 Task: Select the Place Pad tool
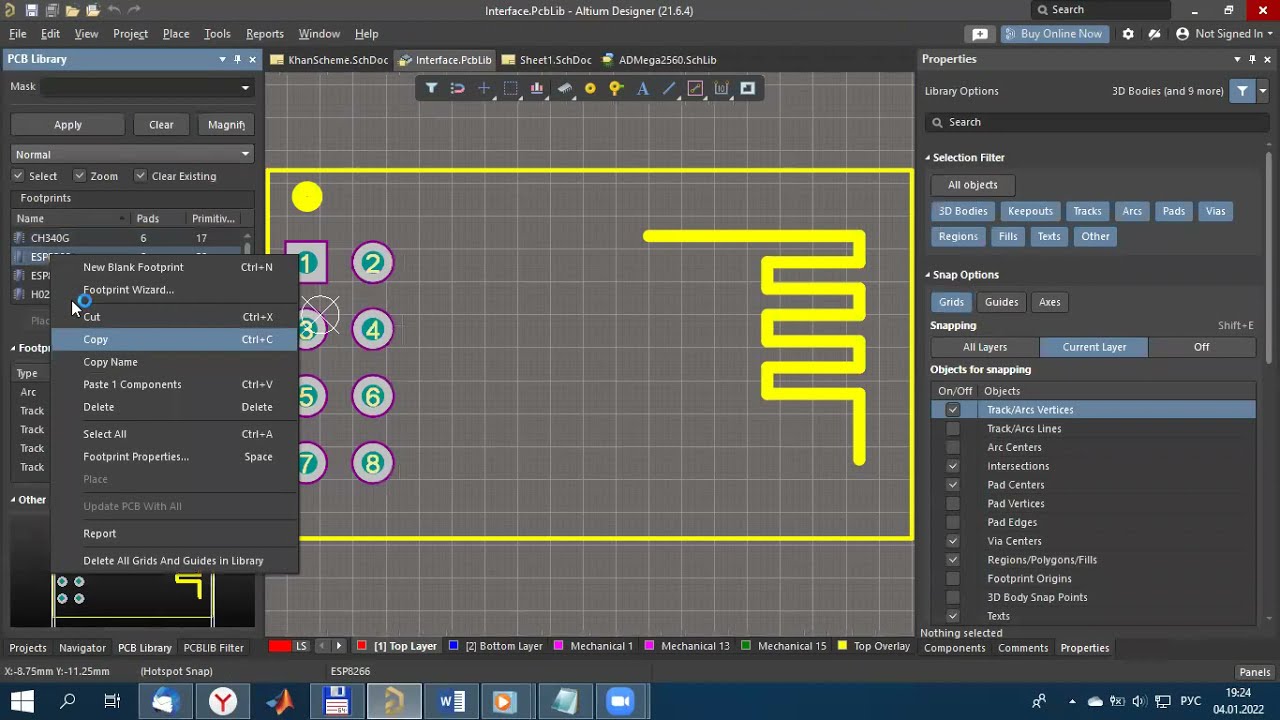(x=590, y=88)
